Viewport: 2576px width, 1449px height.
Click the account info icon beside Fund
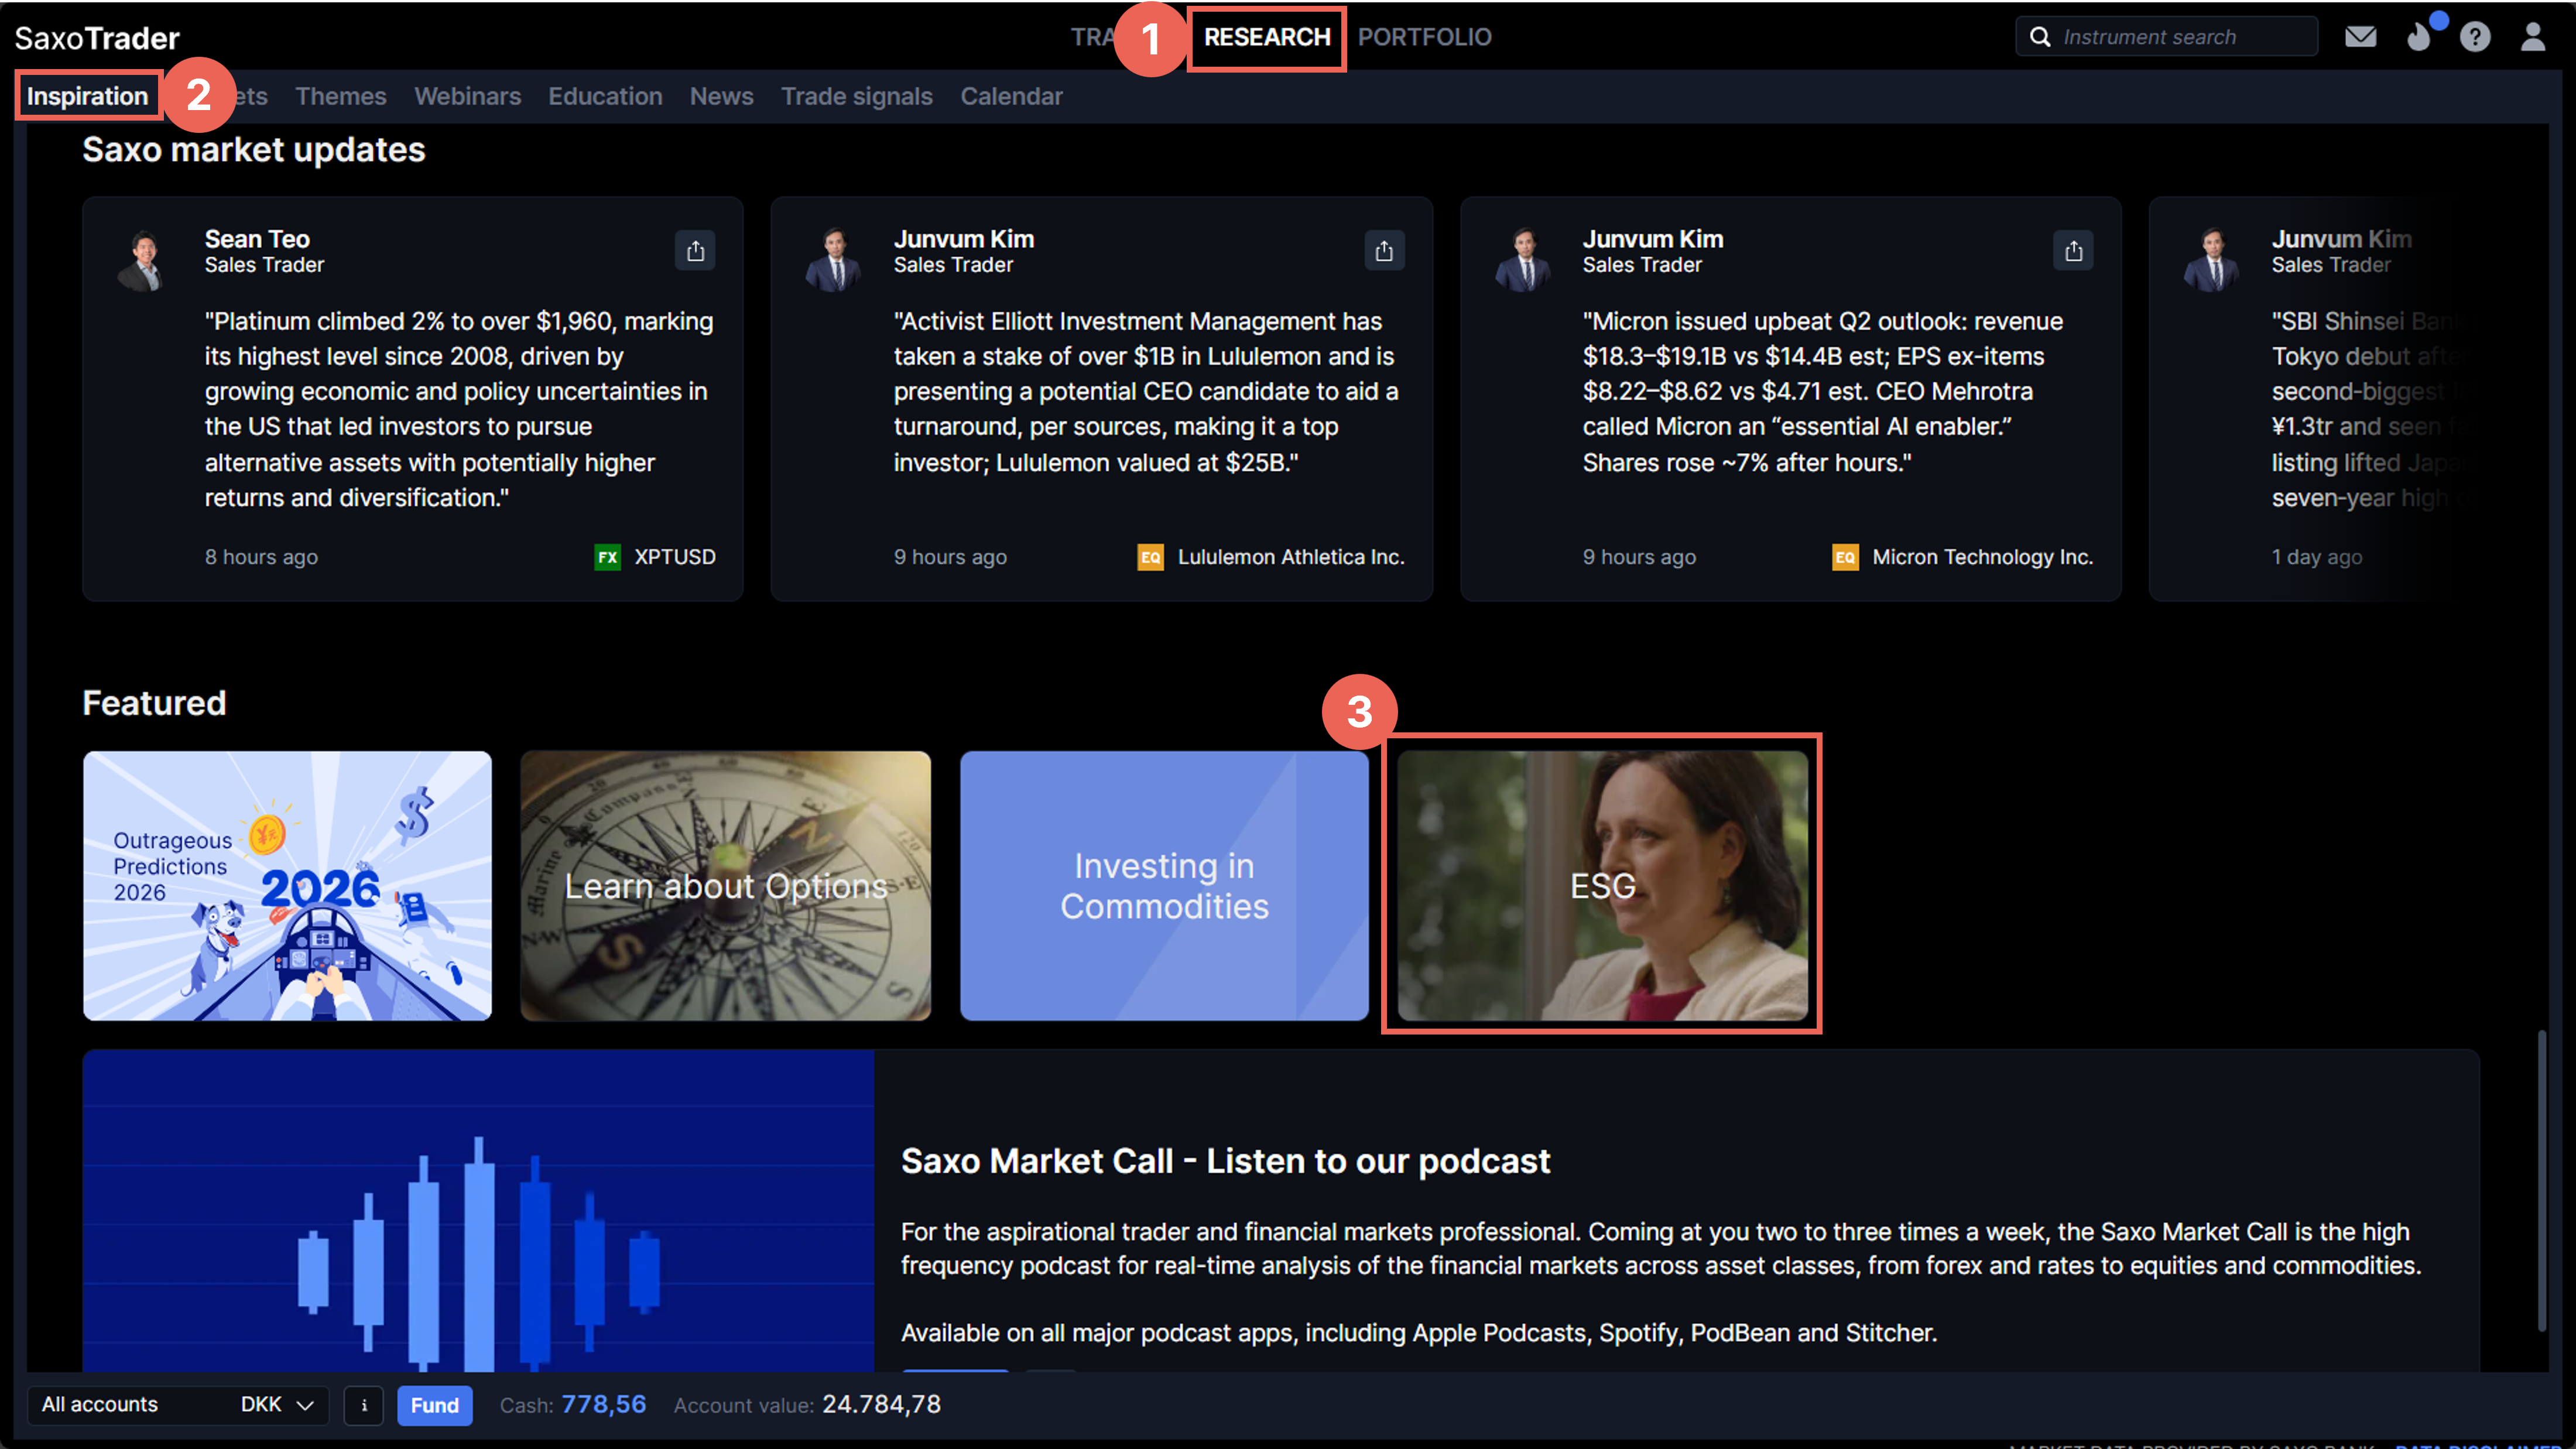[x=364, y=1405]
